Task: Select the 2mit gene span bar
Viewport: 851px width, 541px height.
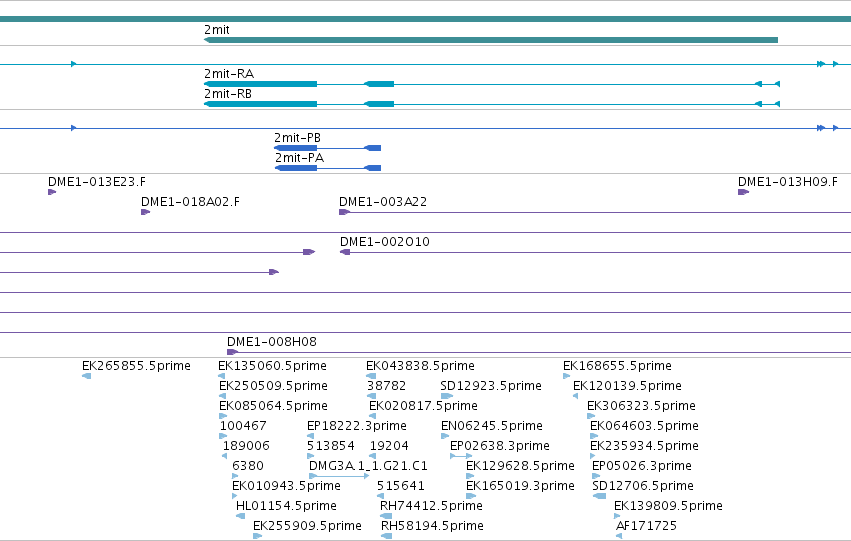Action: [x=491, y=40]
